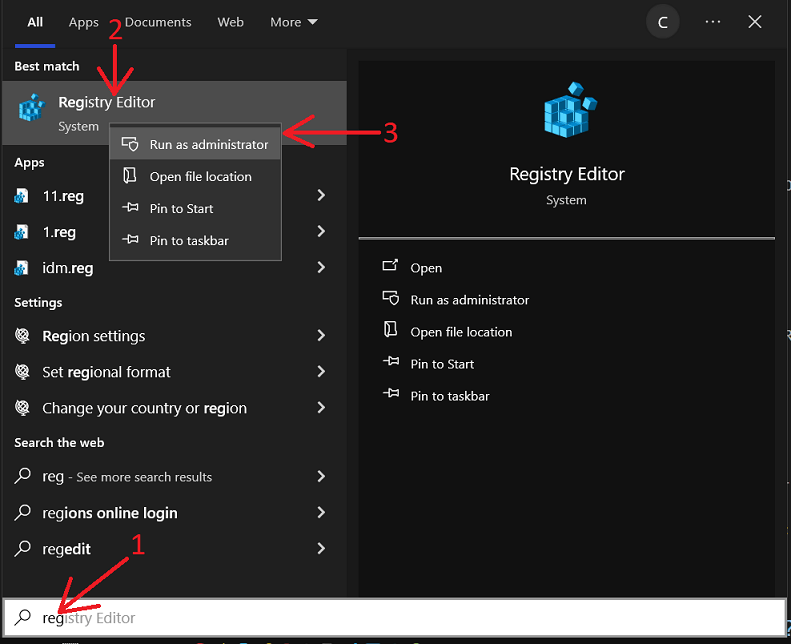
Task: Click the preview pane Pin to Start icon
Action: point(391,361)
